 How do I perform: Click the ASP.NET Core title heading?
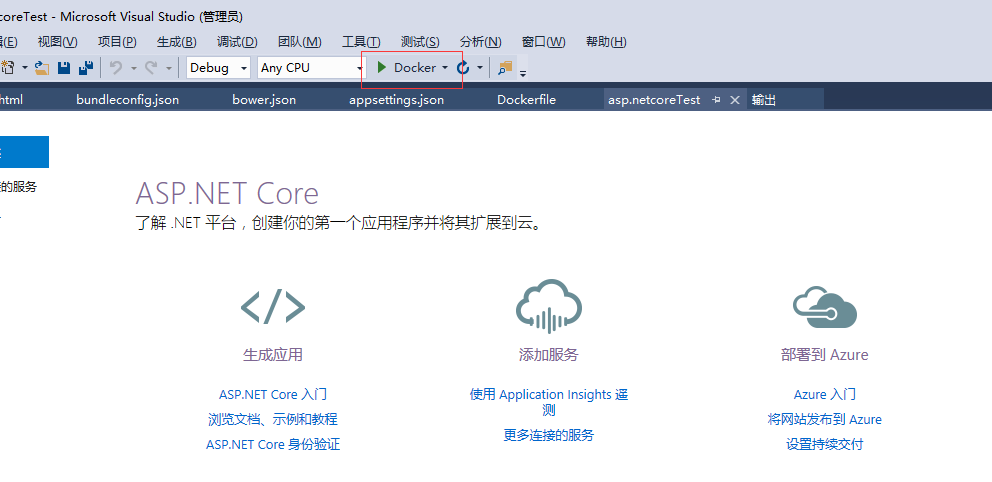pyautogui.click(x=227, y=194)
